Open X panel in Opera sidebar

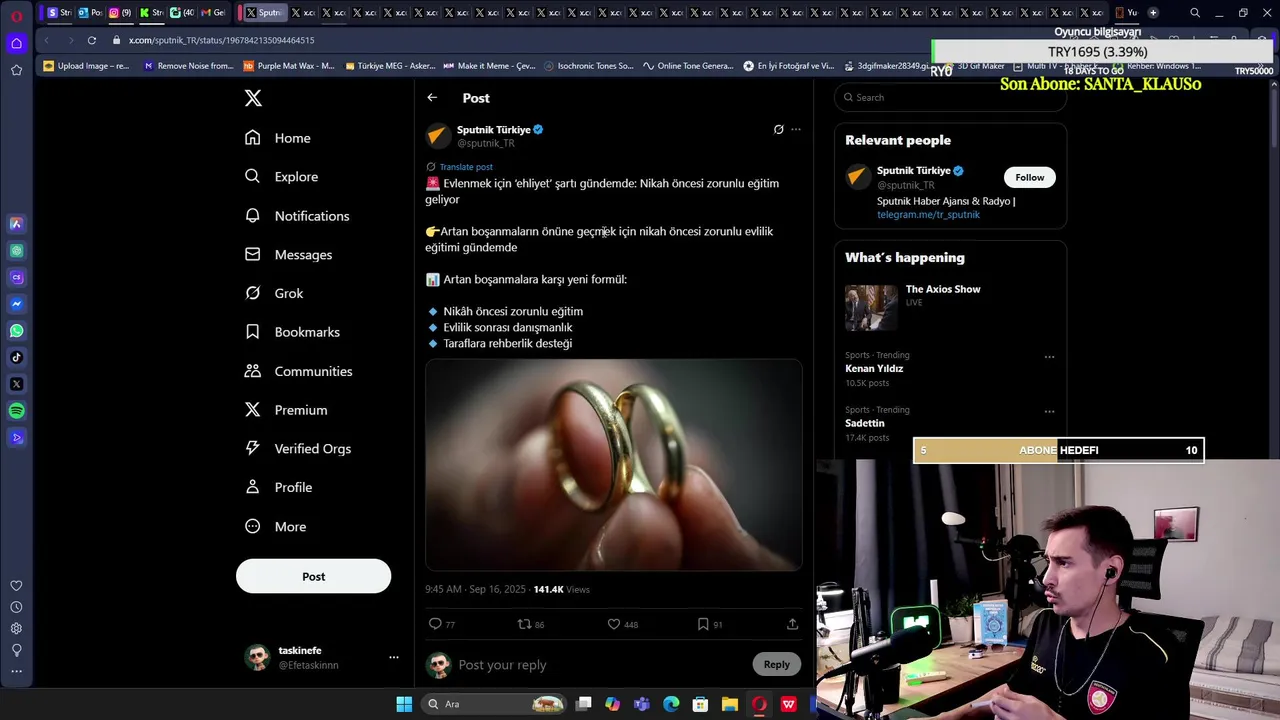[x=16, y=384]
